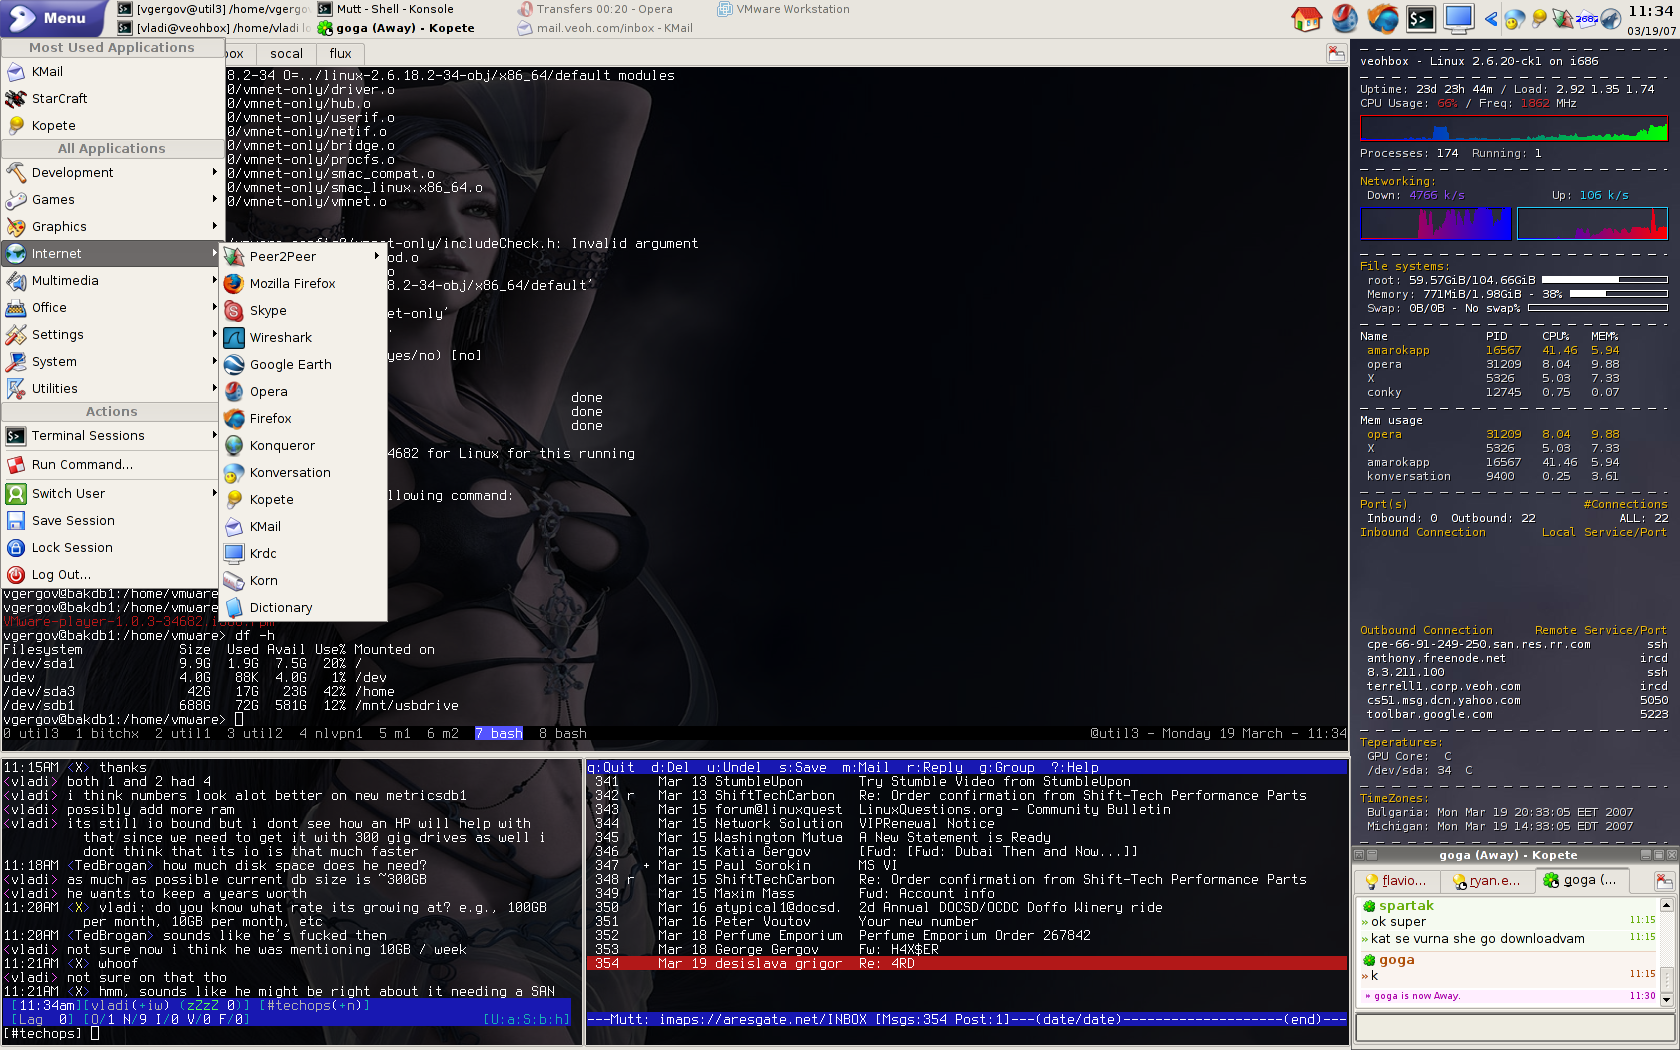This screenshot has width=1680, height=1050.
Task: Open StarCraft from Most Used Applications
Action: [x=59, y=99]
